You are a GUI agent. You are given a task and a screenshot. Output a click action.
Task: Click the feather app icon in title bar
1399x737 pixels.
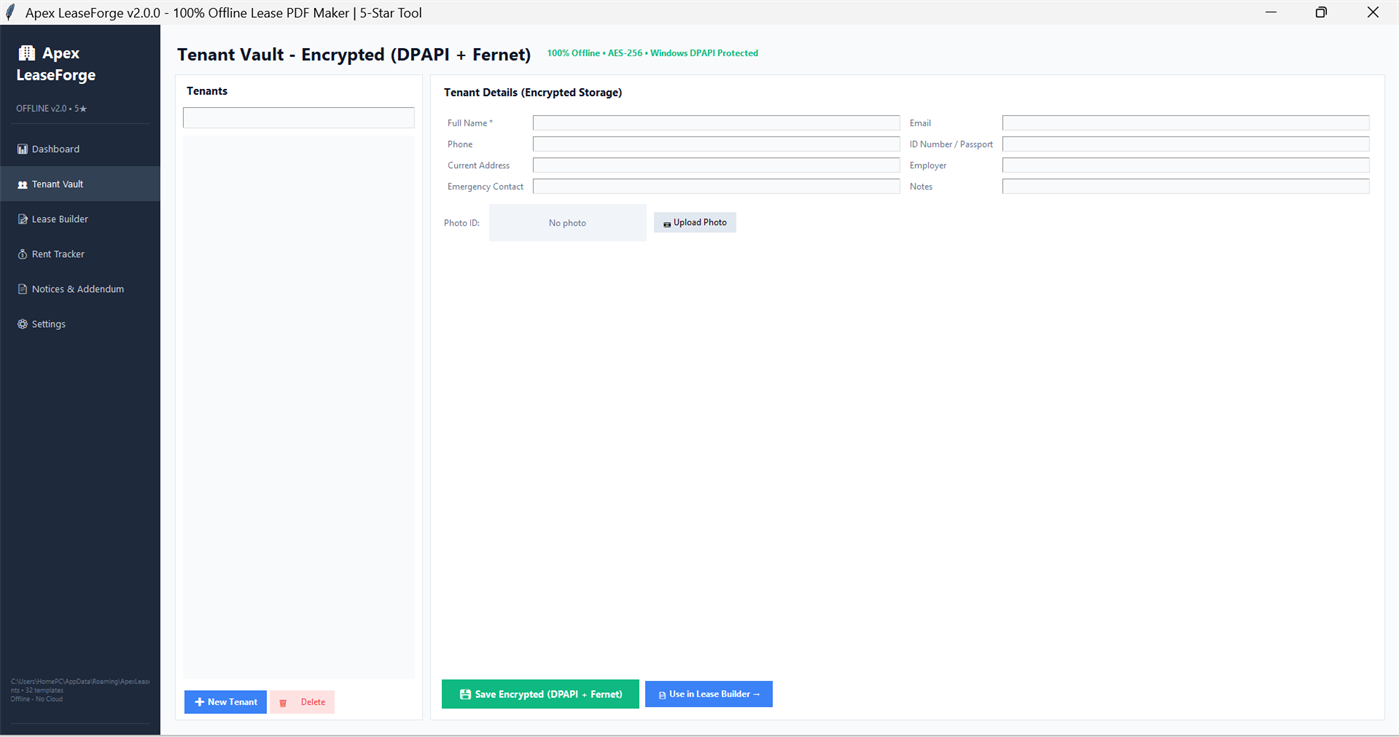pyautogui.click(x=11, y=13)
